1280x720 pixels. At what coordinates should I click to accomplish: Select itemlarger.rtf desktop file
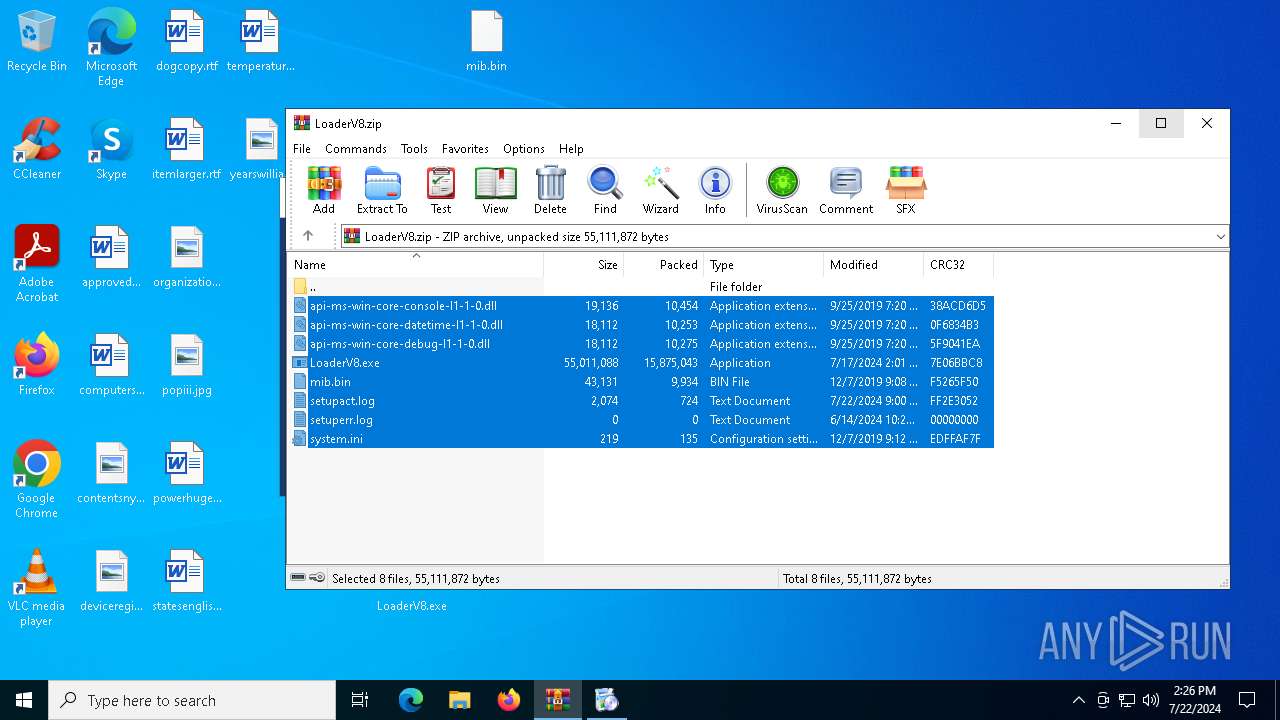(186, 148)
